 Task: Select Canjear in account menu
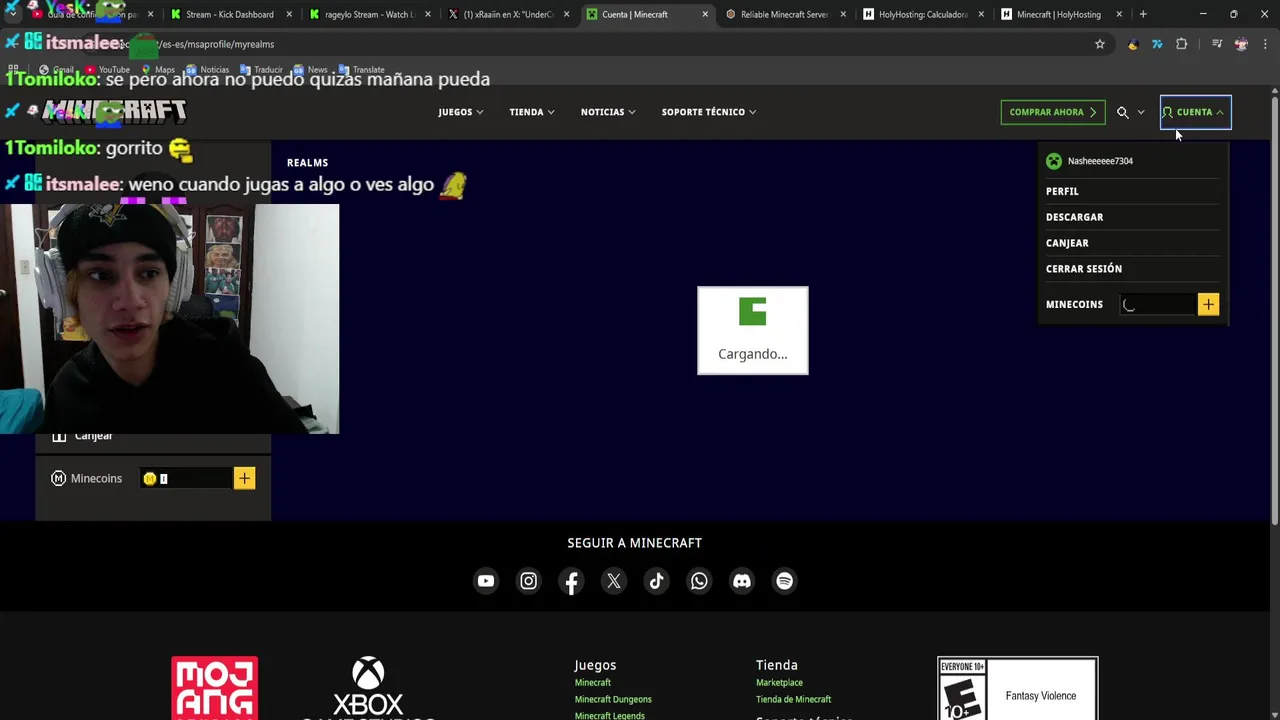[1067, 243]
